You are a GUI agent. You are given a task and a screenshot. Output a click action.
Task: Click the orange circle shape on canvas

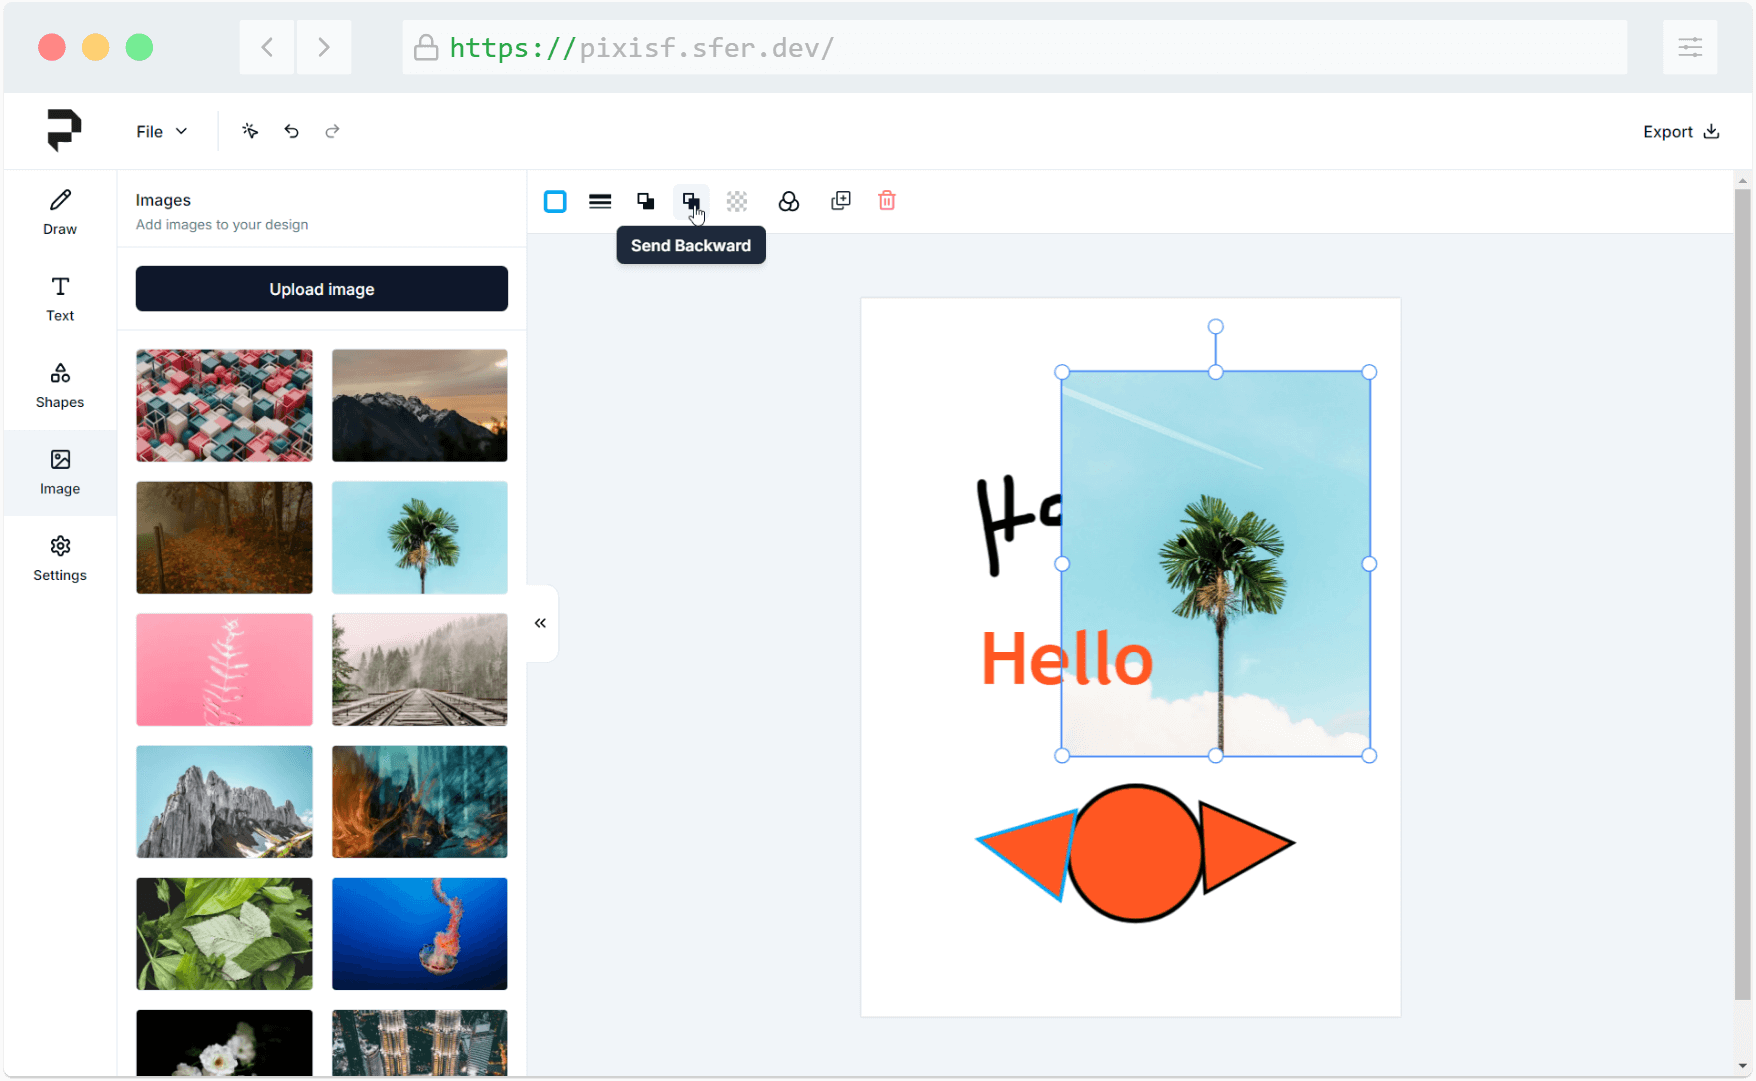(1135, 853)
